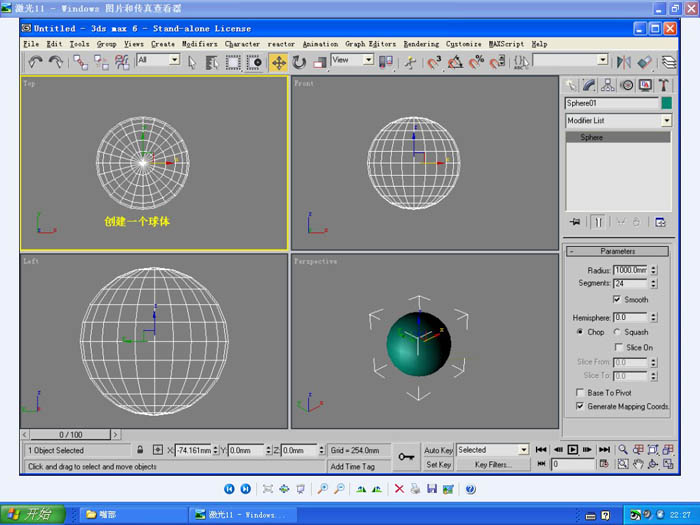Select the Select and Rotate tool
The height and width of the screenshot is (525, 700).
[299, 62]
